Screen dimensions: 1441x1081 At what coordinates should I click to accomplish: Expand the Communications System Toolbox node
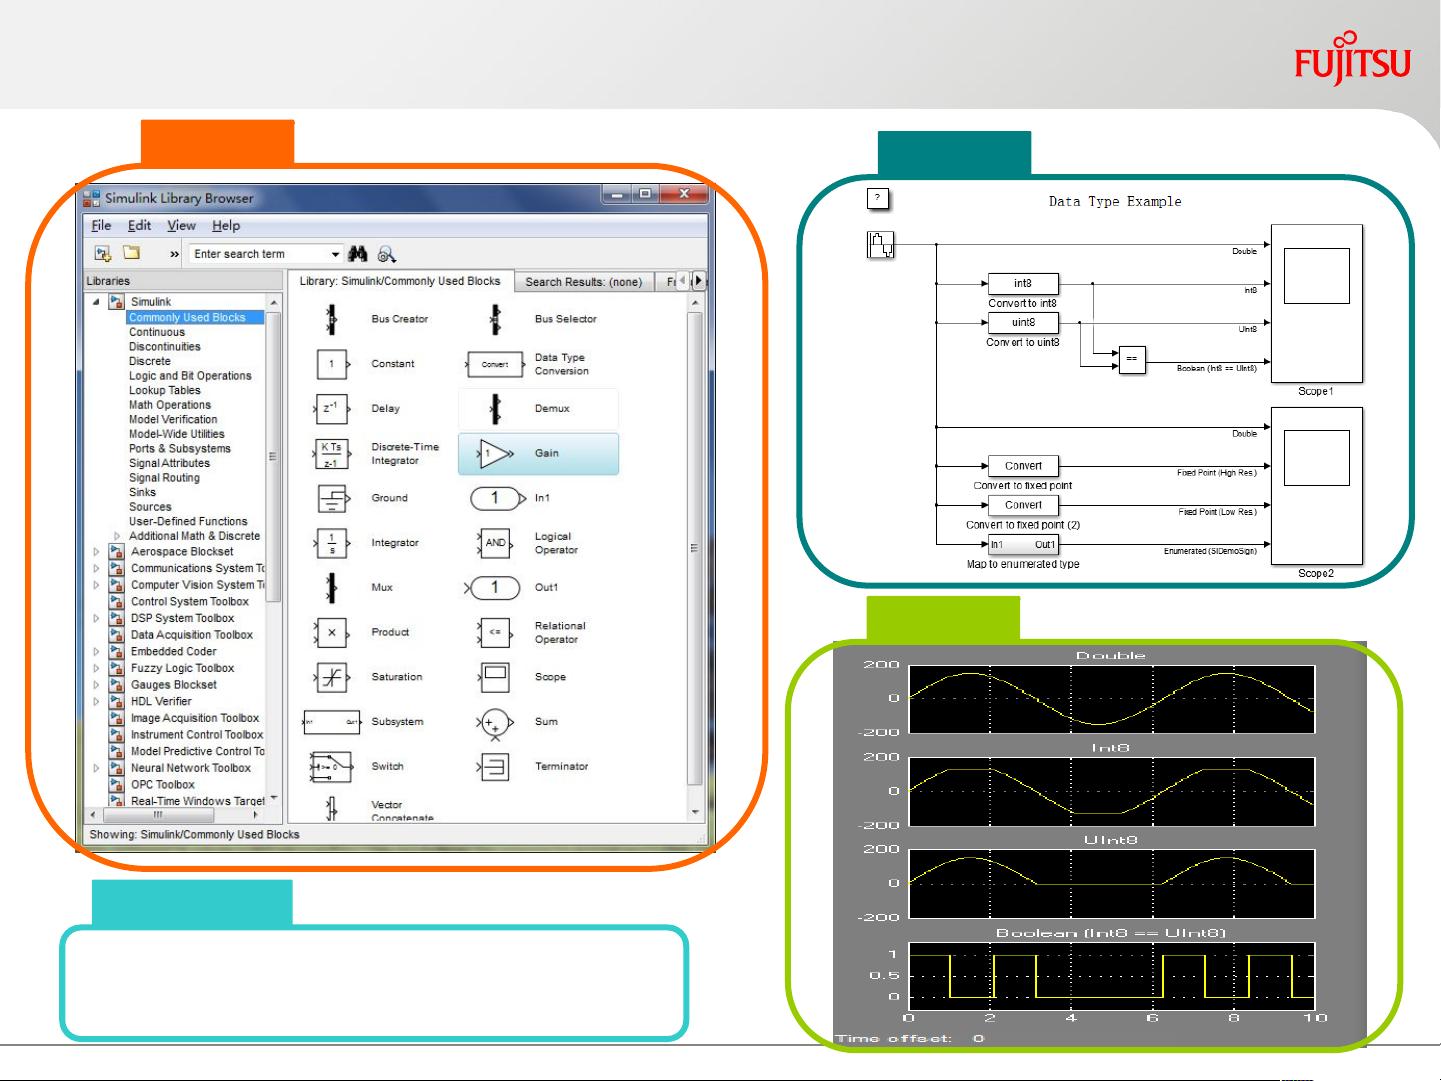click(x=97, y=568)
